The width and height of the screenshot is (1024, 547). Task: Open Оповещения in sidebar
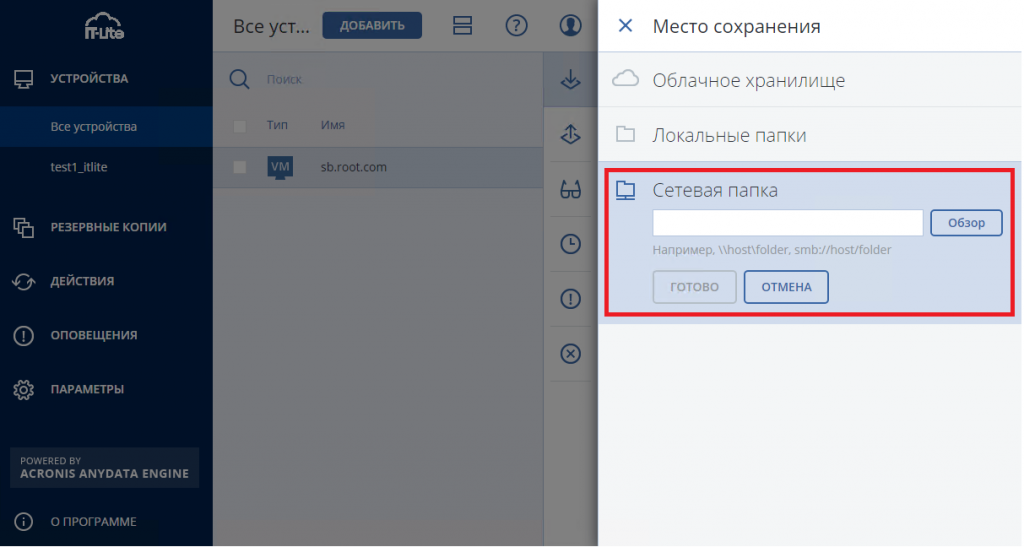pos(94,336)
